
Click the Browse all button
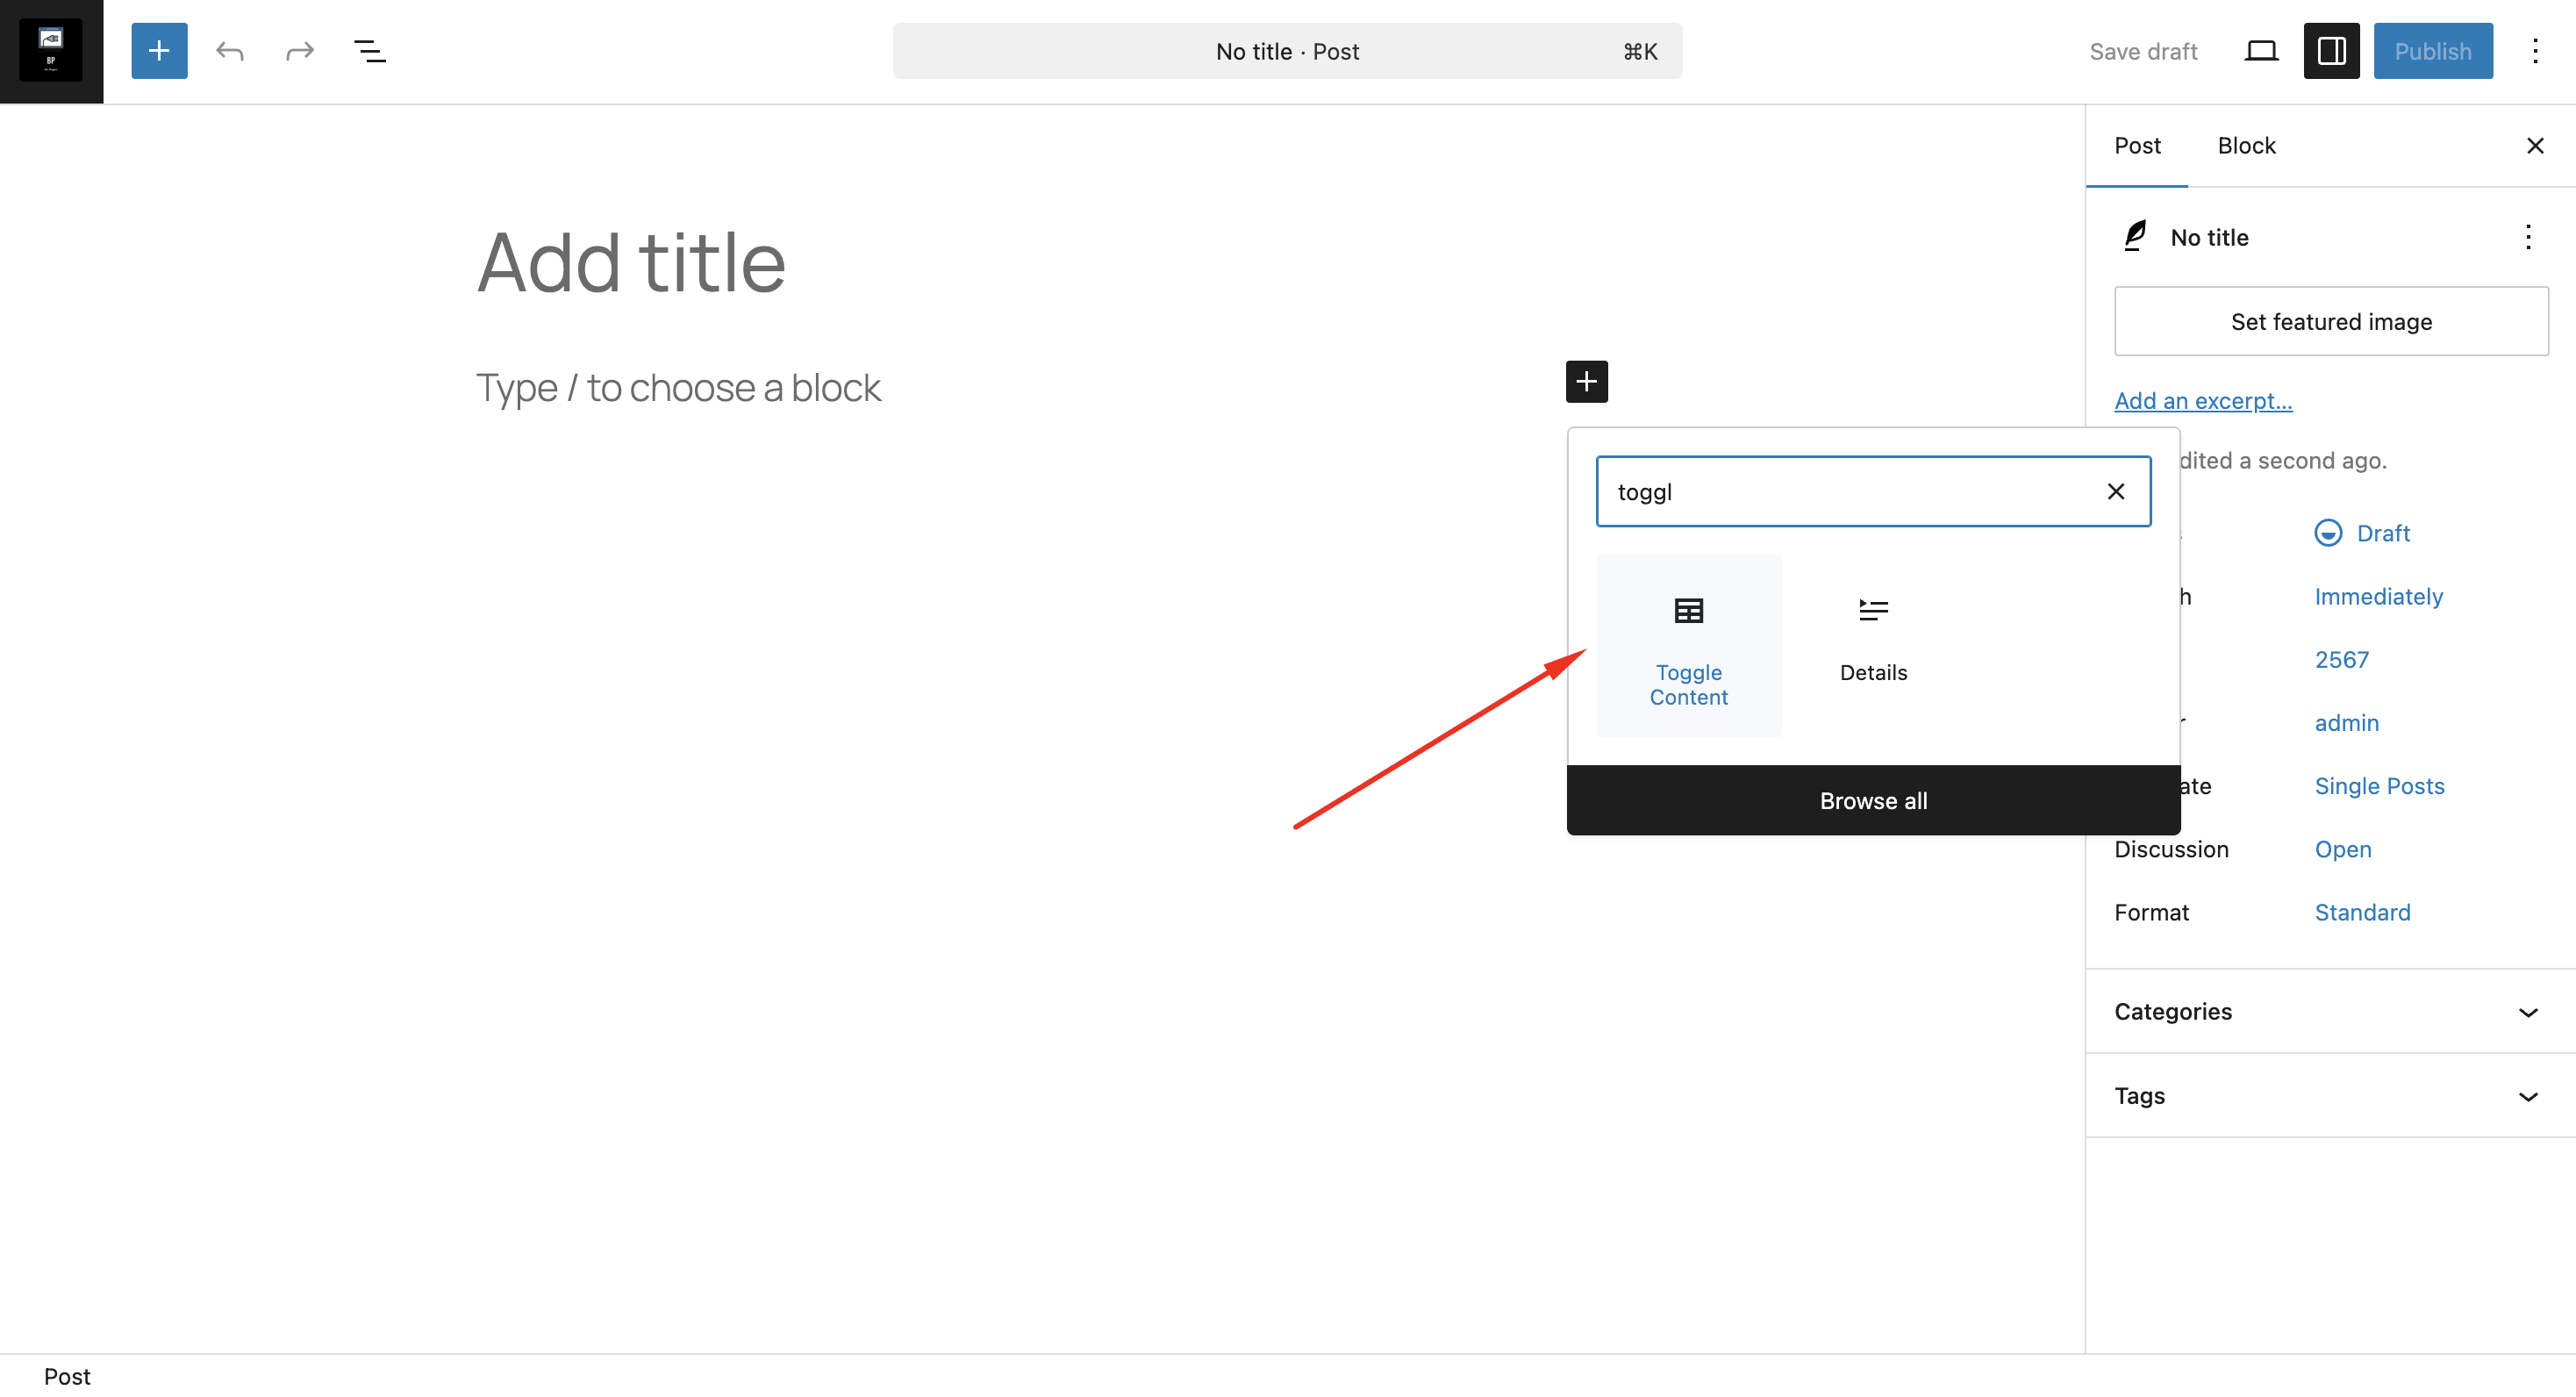coord(1873,801)
